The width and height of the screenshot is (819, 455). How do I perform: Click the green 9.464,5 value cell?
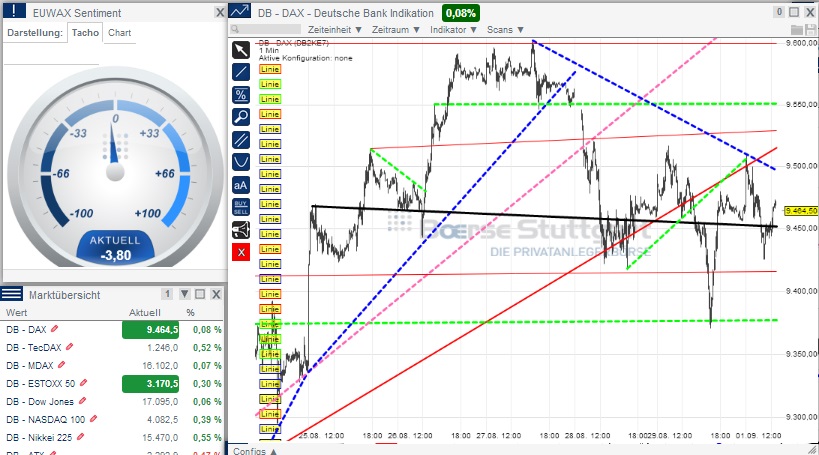coord(150,330)
